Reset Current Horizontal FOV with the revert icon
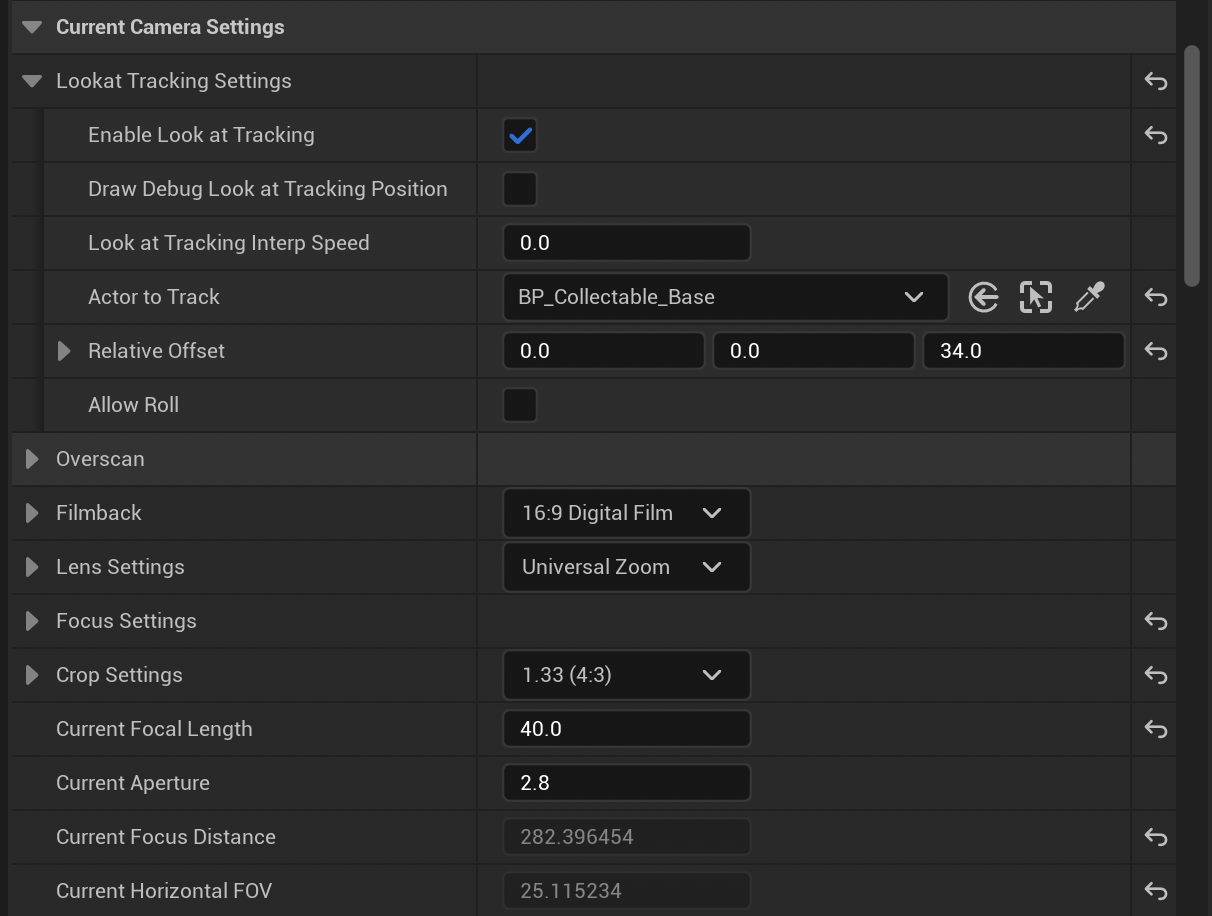Screen dimensions: 1212x916 pyautogui.click(x=1155, y=891)
